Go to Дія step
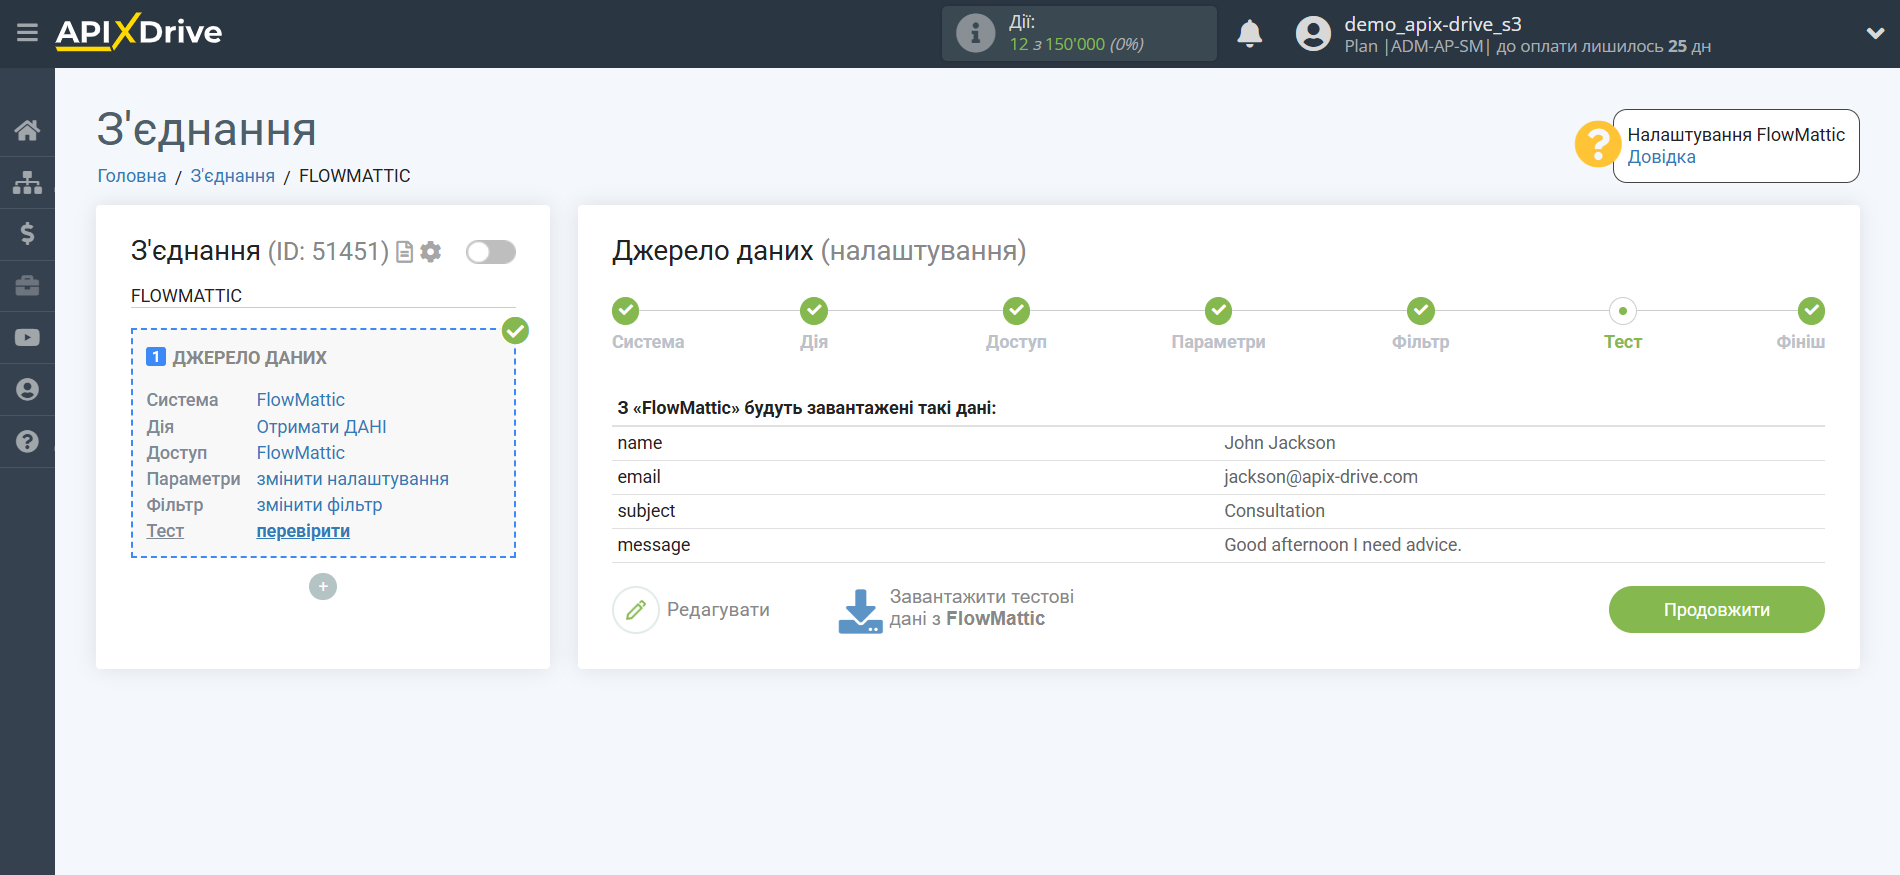The height and width of the screenshot is (875, 1900). [x=814, y=311]
